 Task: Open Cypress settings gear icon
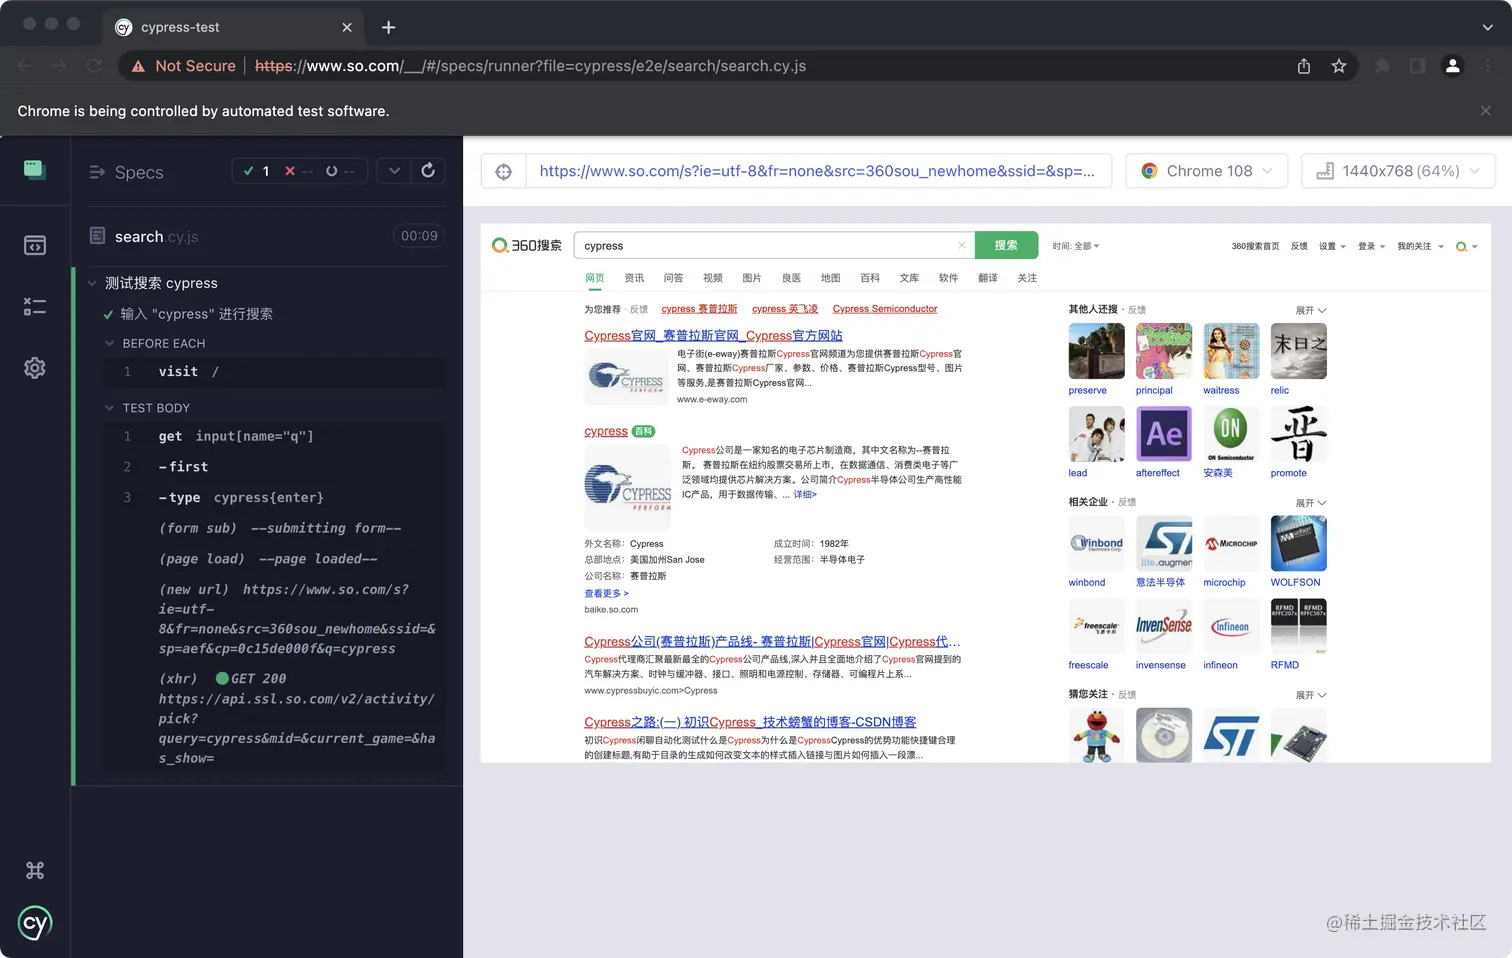point(35,368)
